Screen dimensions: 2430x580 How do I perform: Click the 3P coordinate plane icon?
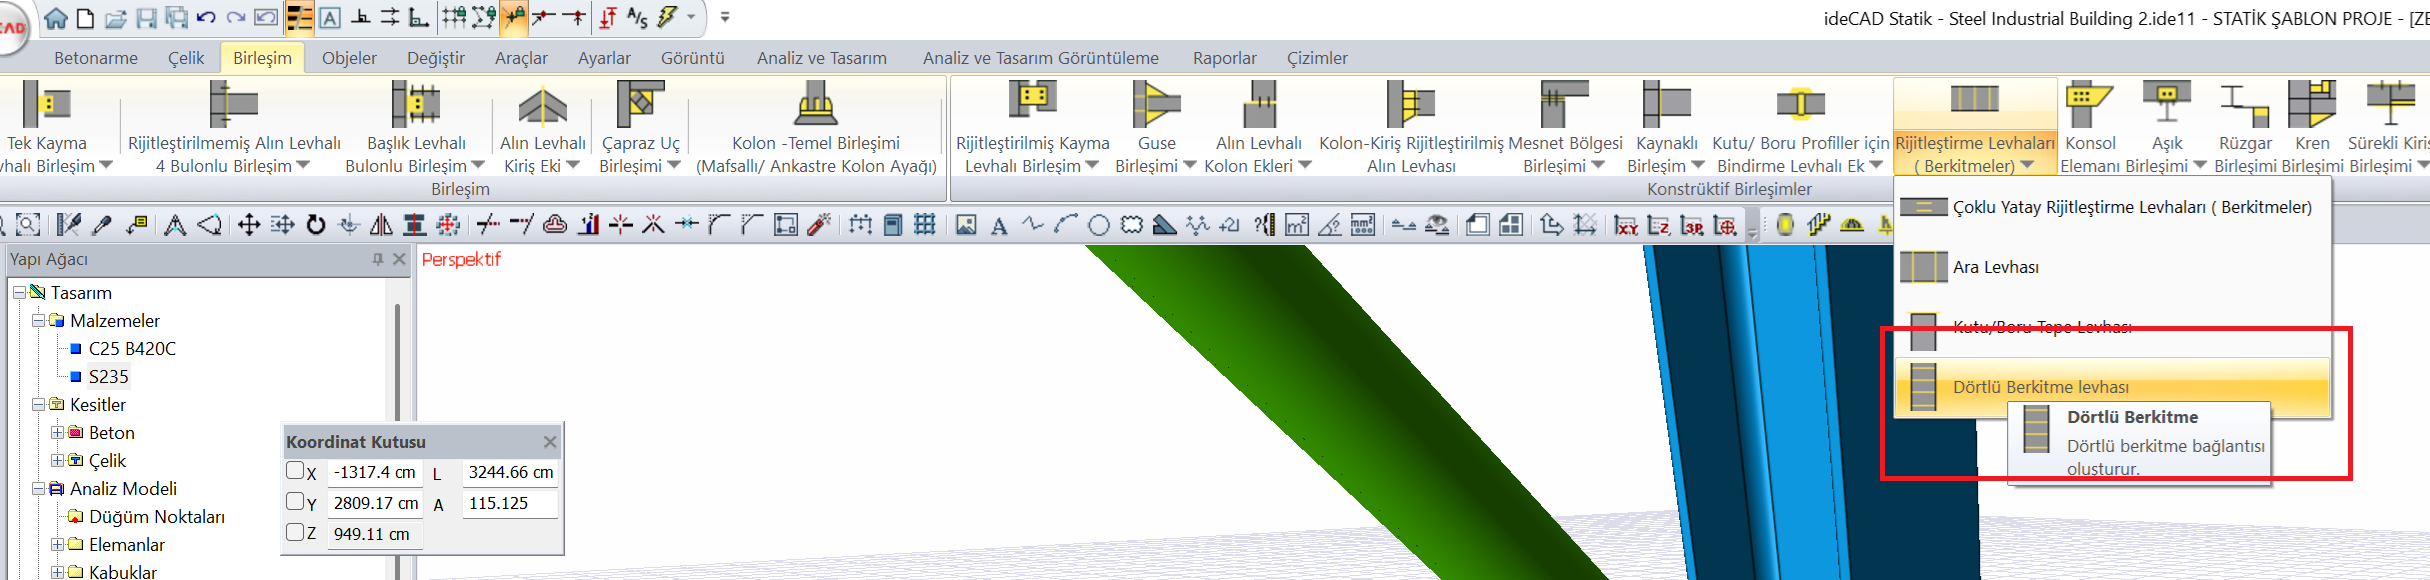[1692, 225]
